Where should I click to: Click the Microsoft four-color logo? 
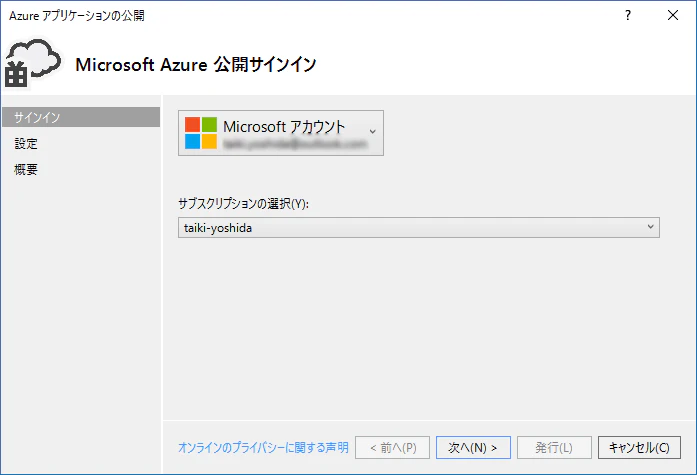coord(201,133)
